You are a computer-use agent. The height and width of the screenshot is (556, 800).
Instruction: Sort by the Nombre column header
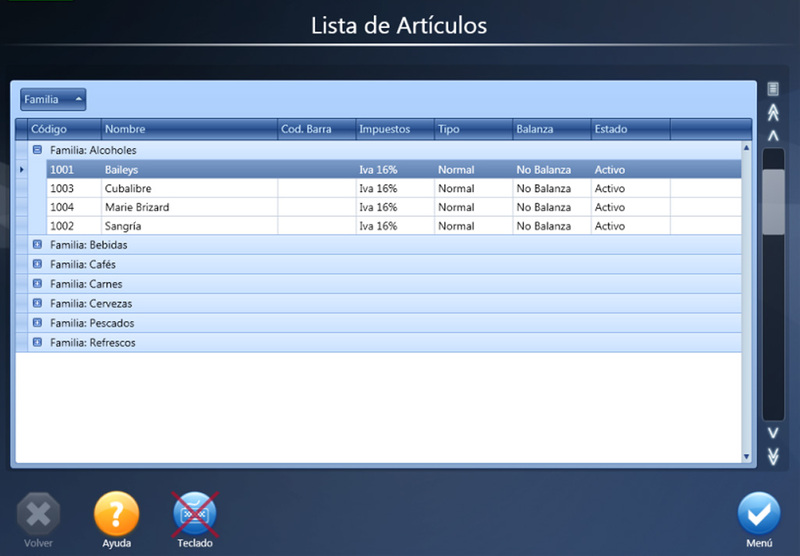[189, 129]
